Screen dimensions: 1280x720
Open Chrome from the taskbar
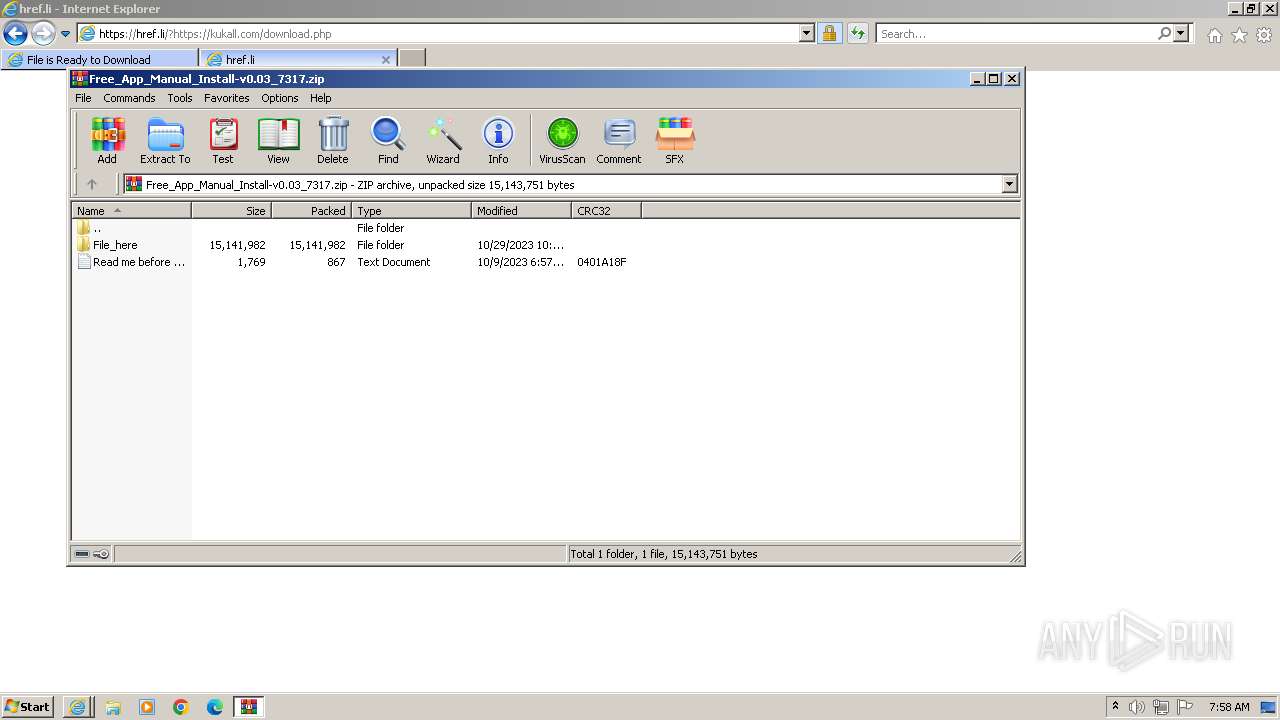(181, 707)
